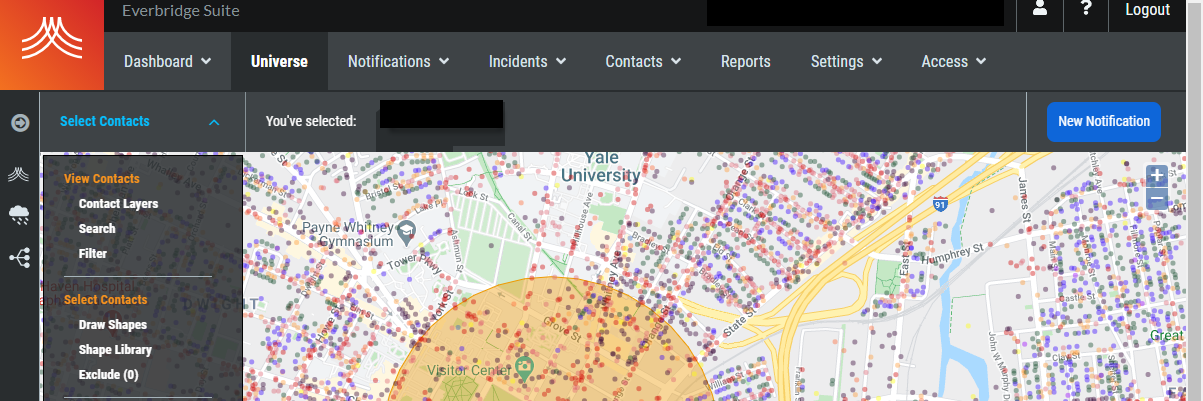Screen dimensions: 1203x401
Task: Click the network share sidebar icon
Action: pyautogui.click(x=20, y=257)
